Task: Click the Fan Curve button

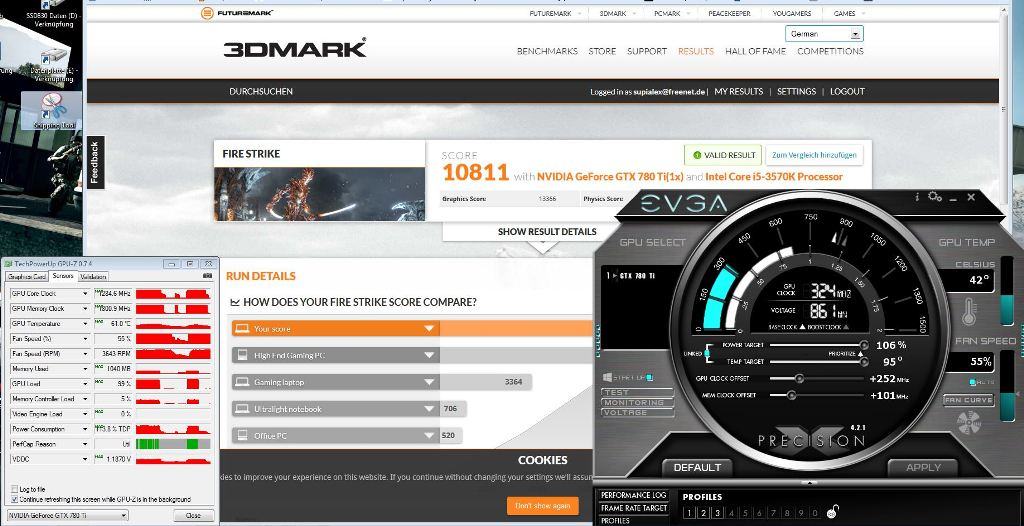Action: click(x=969, y=400)
